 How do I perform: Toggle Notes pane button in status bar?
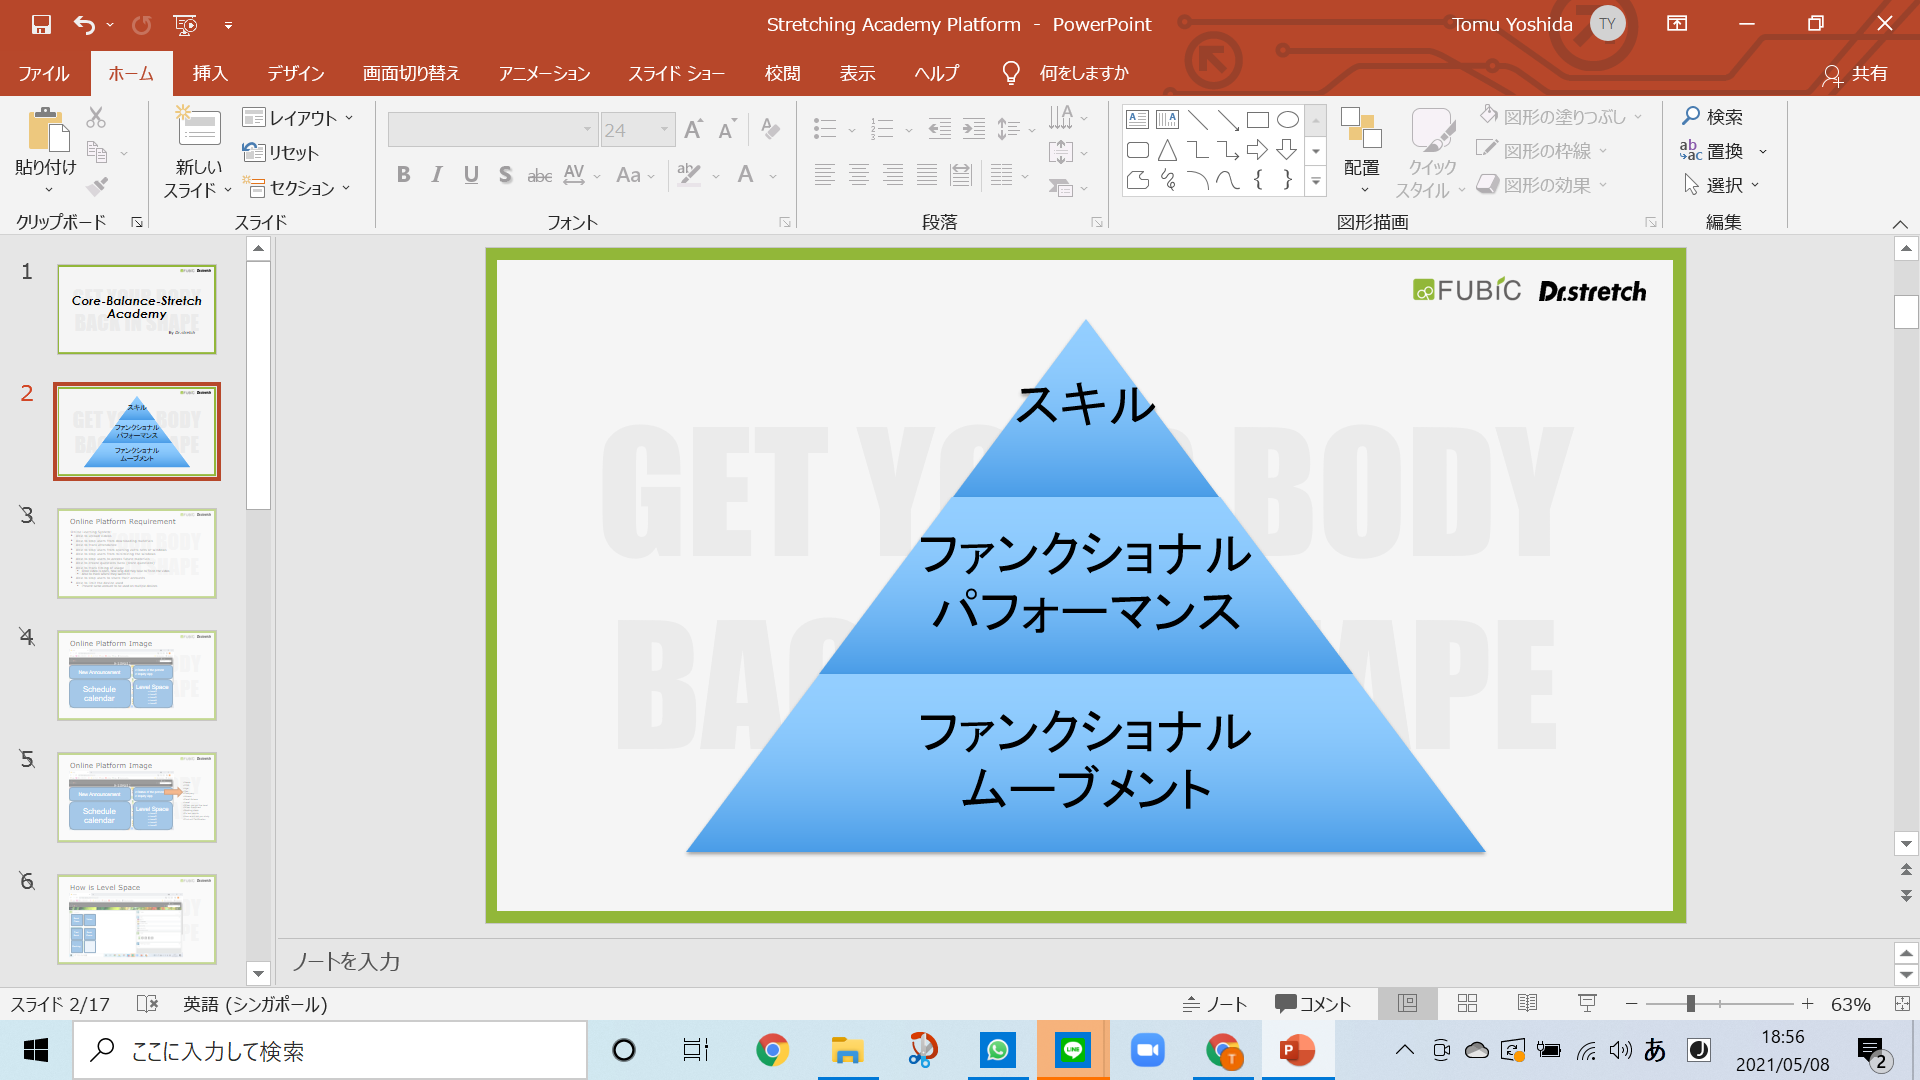[x=1215, y=1004]
